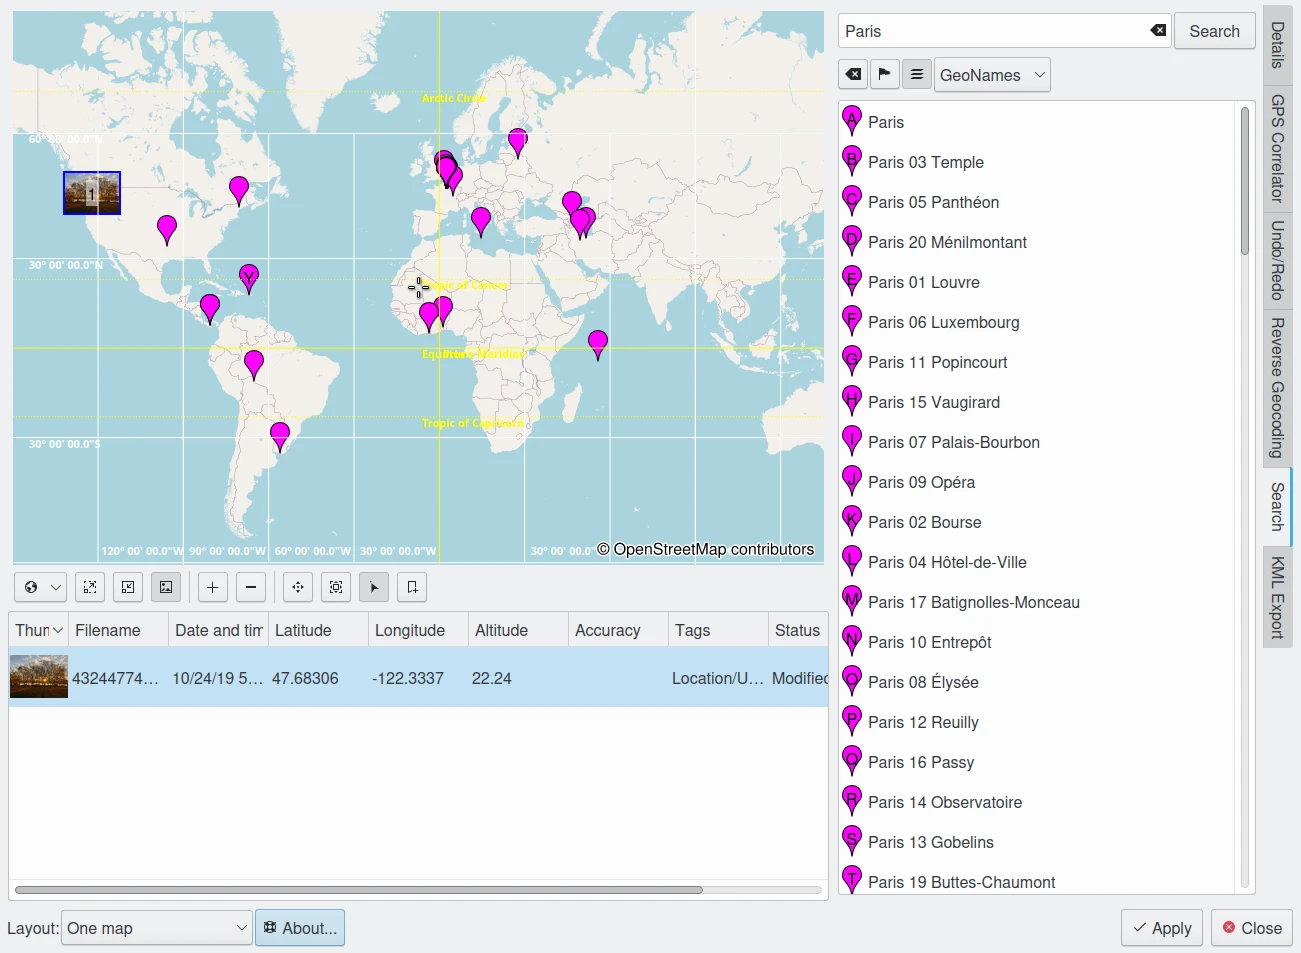Open the Layout One map dropdown

pyautogui.click(x=156, y=928)
